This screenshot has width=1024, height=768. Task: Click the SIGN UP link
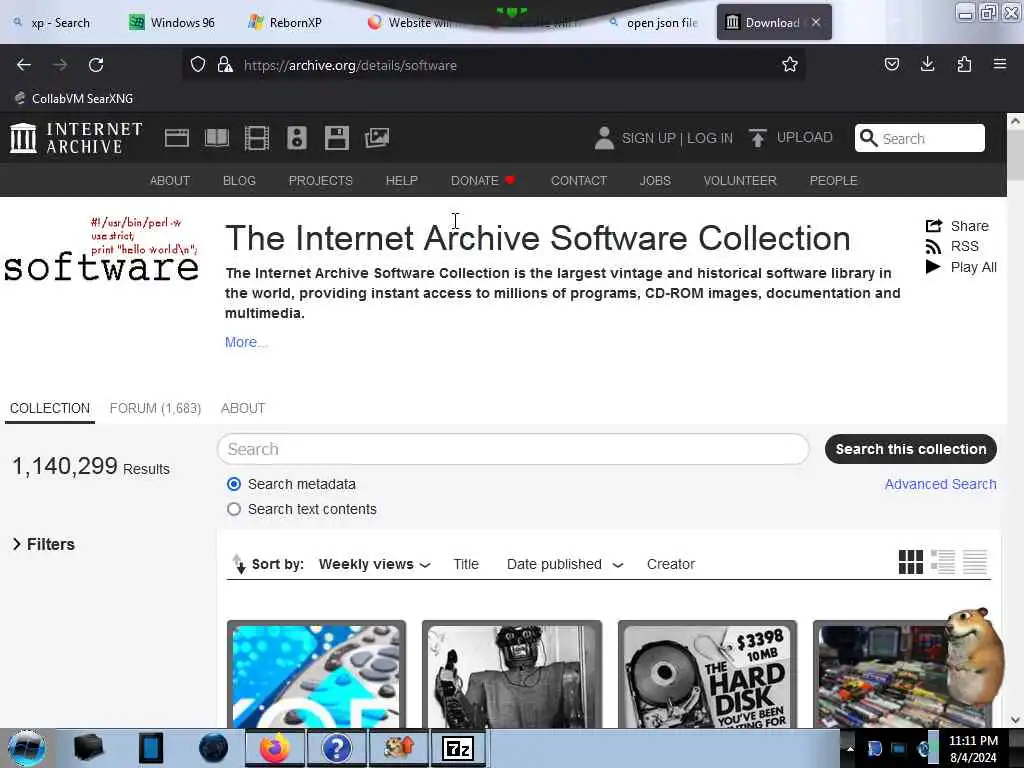[x=648, y=138]
